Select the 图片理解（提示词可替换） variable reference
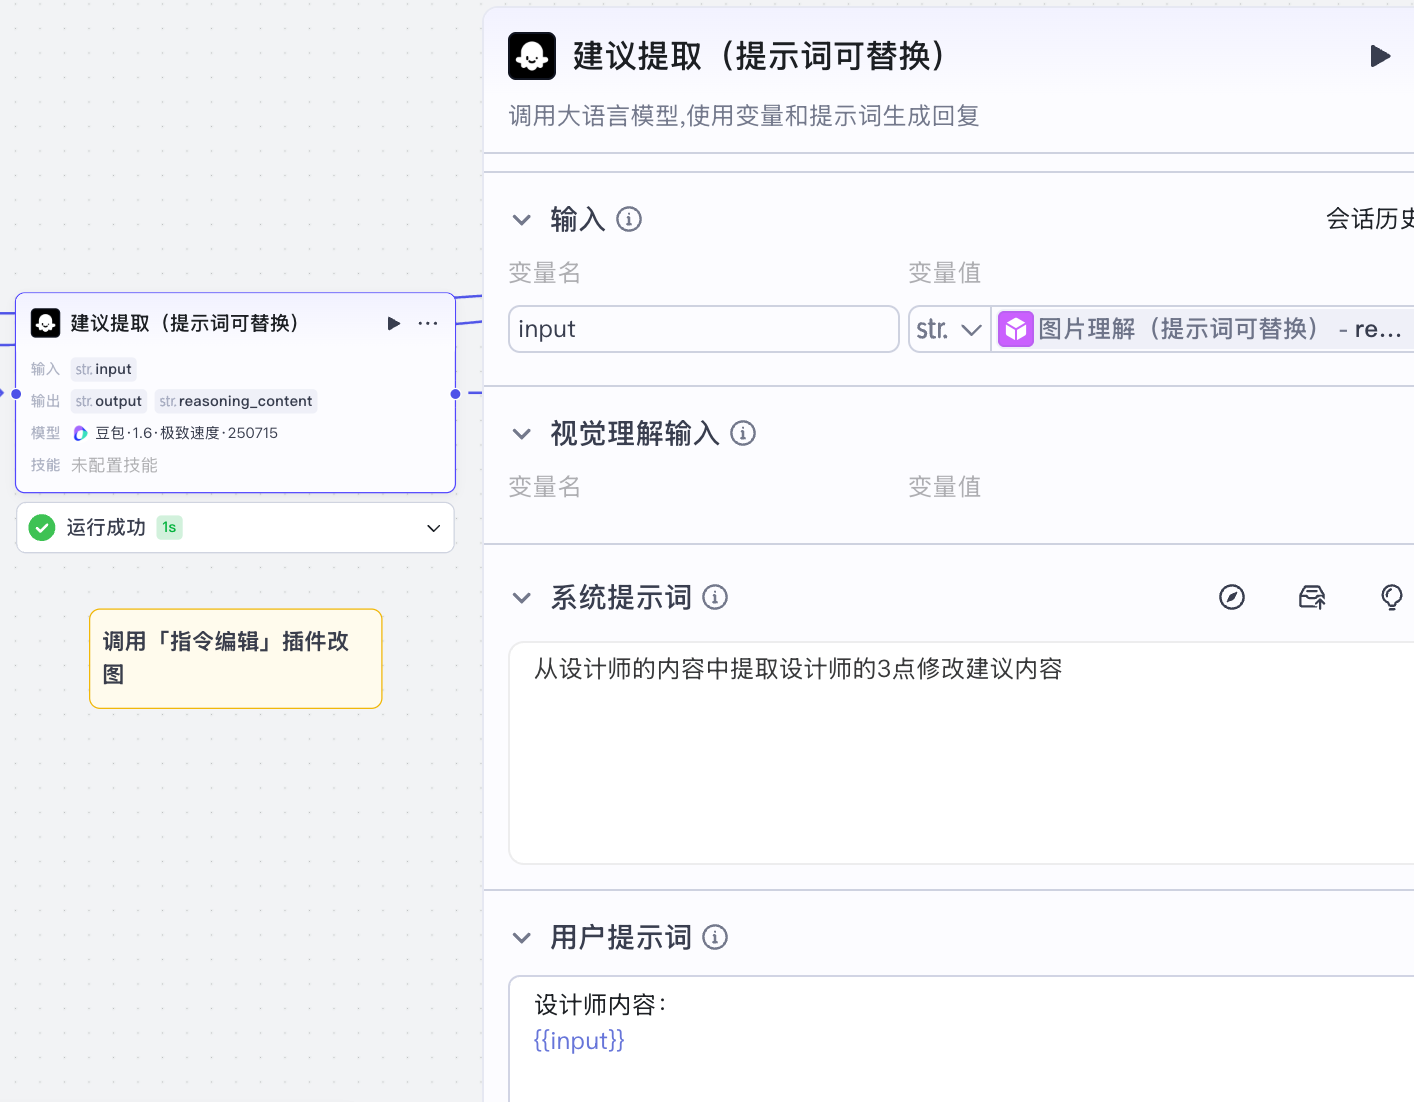This screenshot has height=1102, width=1414. tap(1180, 328)
